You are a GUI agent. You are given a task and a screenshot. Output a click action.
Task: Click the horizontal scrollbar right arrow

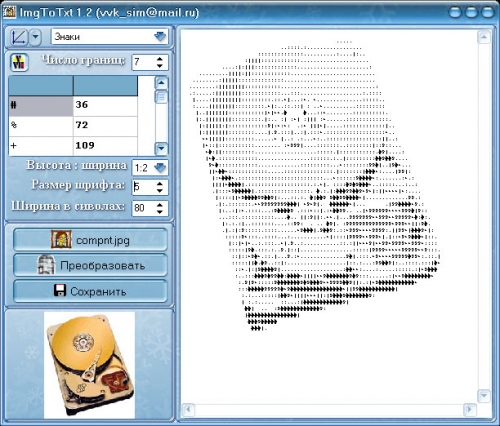470,409
